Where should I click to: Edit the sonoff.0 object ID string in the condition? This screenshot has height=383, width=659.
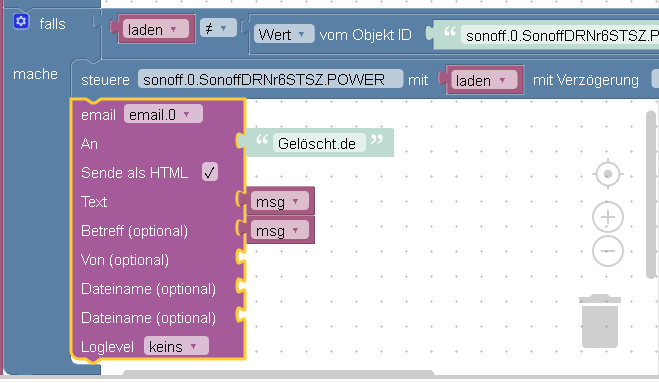560,35
